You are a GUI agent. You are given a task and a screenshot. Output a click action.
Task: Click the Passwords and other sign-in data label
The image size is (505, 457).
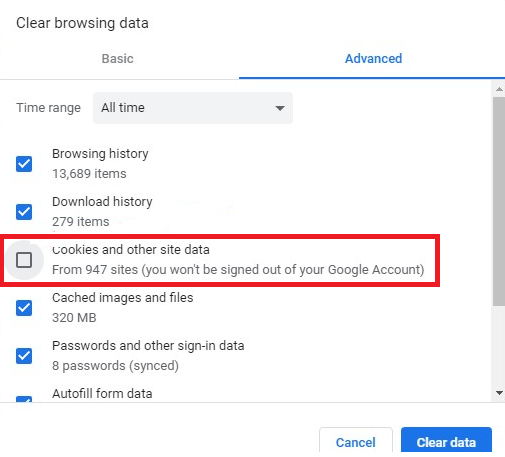[x=148, y=346]
